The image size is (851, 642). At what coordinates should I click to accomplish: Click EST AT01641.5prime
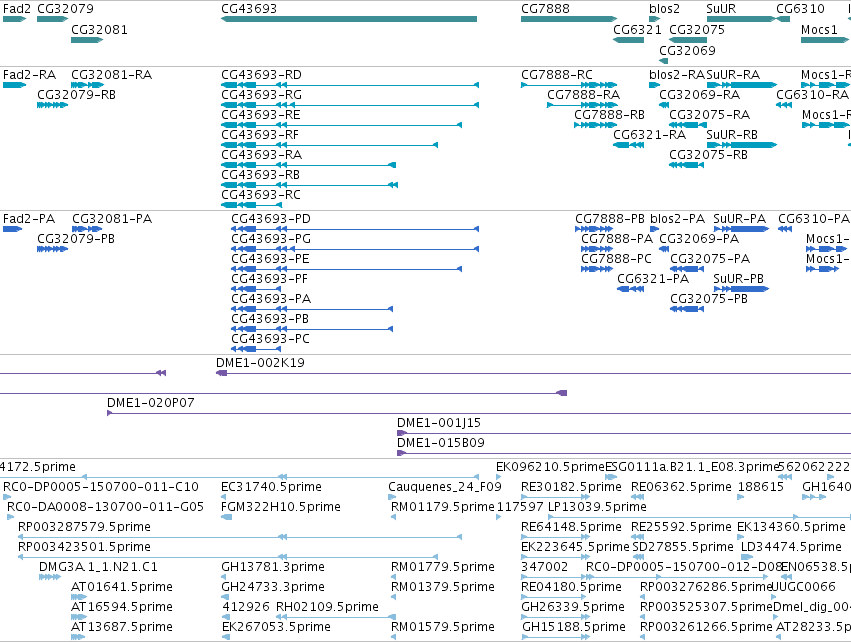coord(79,597)
